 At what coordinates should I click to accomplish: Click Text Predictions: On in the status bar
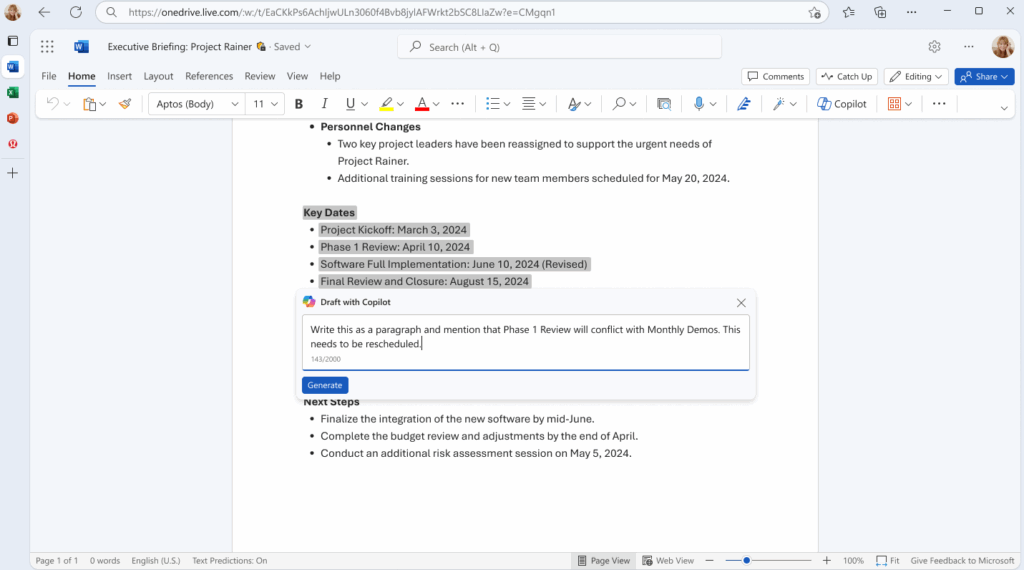pyautogui.click(x=229, y=561)
